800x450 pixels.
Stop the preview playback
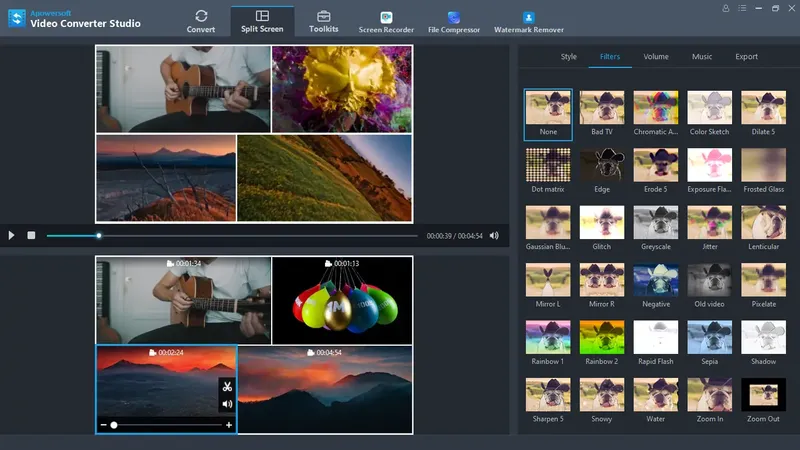coord(31,236)
